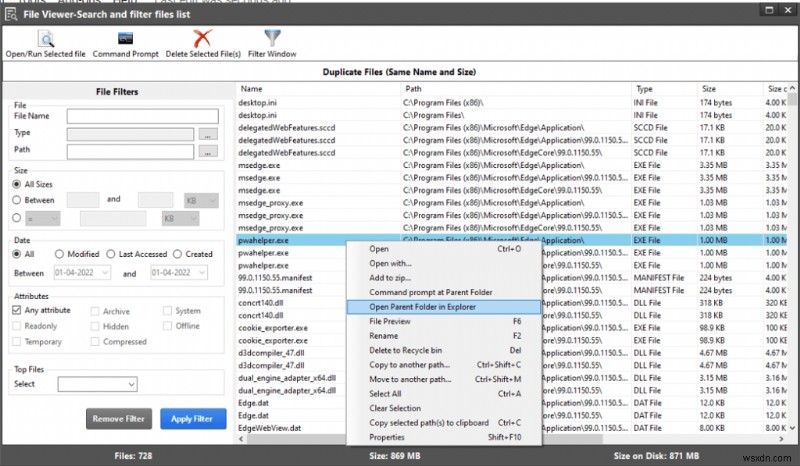Choose Copy to another path...

(444, 364)
